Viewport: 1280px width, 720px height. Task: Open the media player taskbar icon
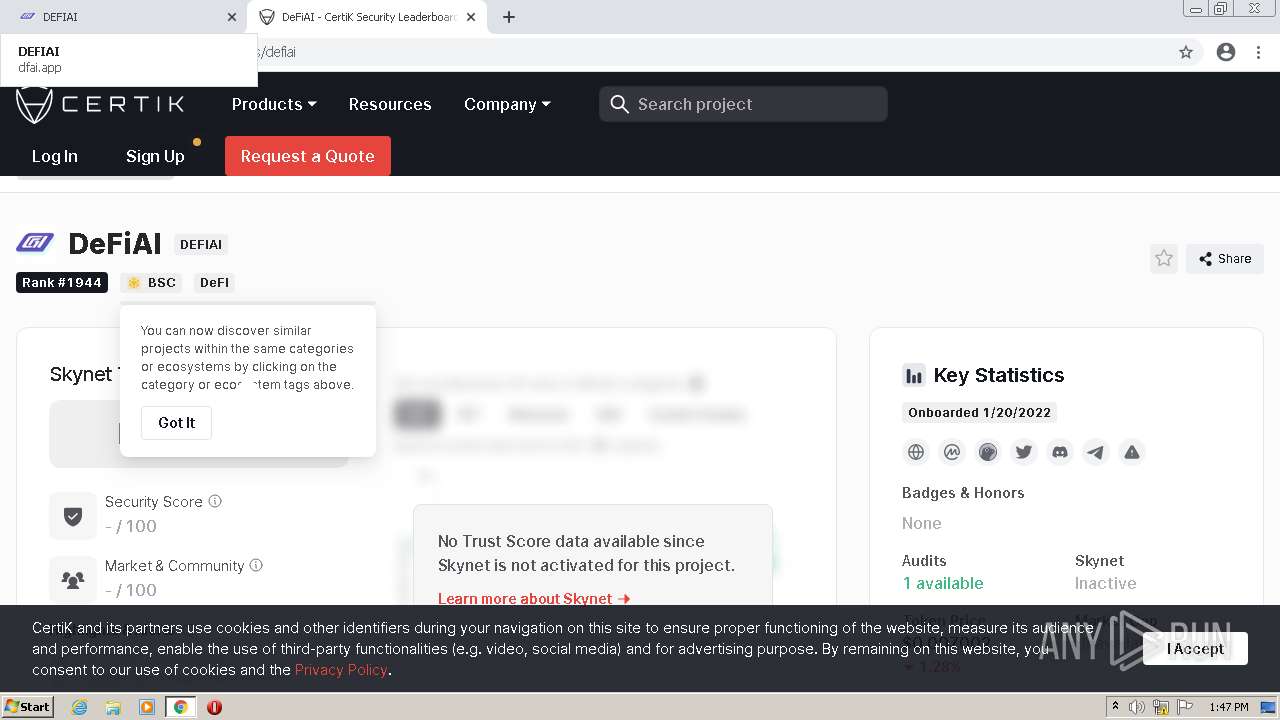click(147, 707)
